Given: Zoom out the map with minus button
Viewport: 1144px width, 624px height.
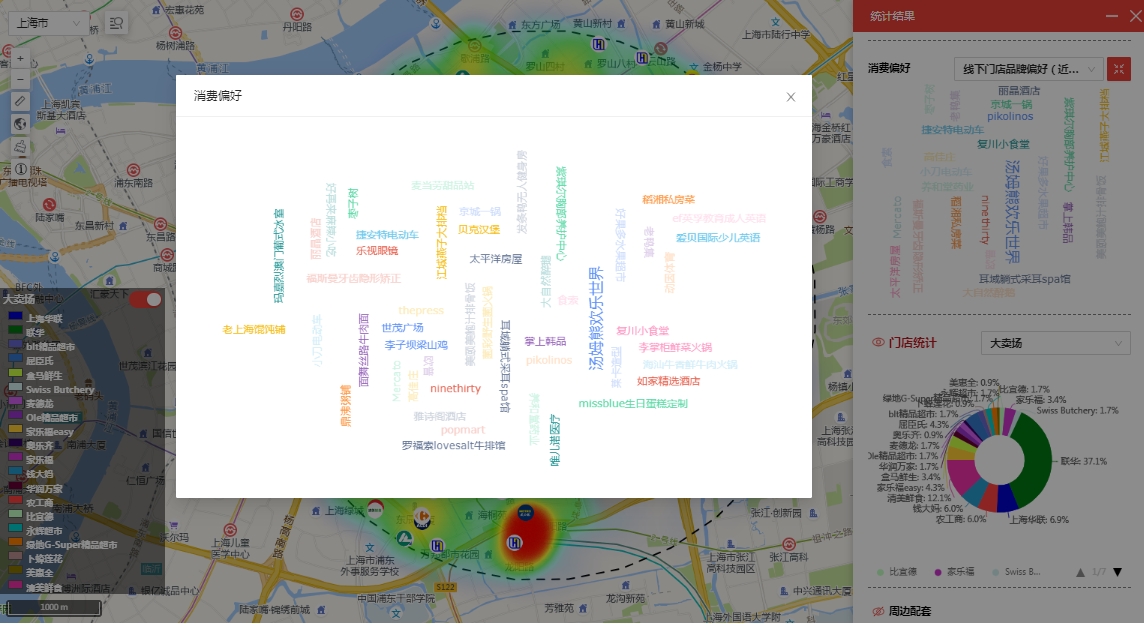Looking at the screenshot, I should coord(20,79).
